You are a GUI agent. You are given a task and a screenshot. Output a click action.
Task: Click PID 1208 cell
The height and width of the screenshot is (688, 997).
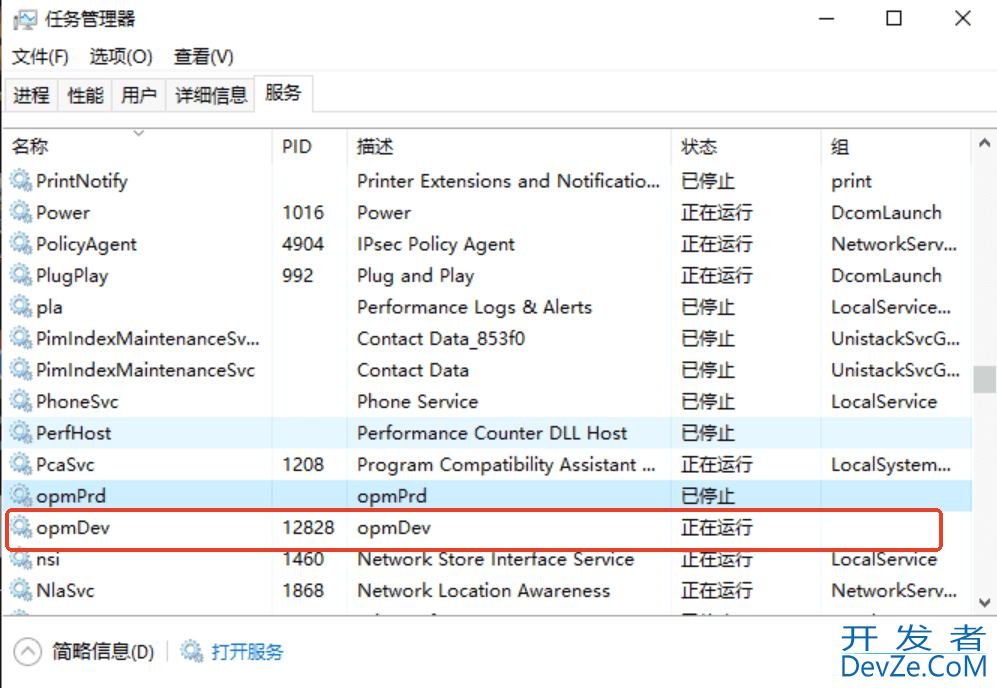point(303,465)
